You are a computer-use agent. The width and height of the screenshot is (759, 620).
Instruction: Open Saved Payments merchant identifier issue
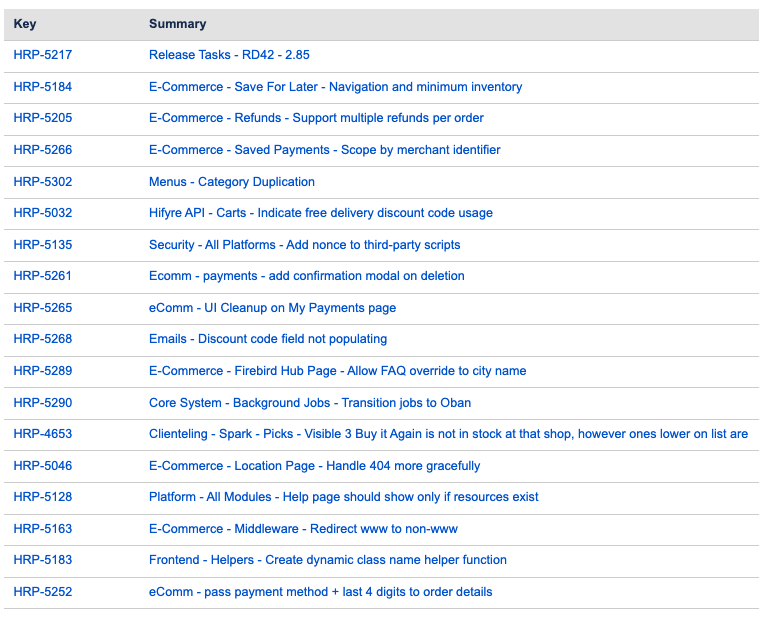coord(324,150)
